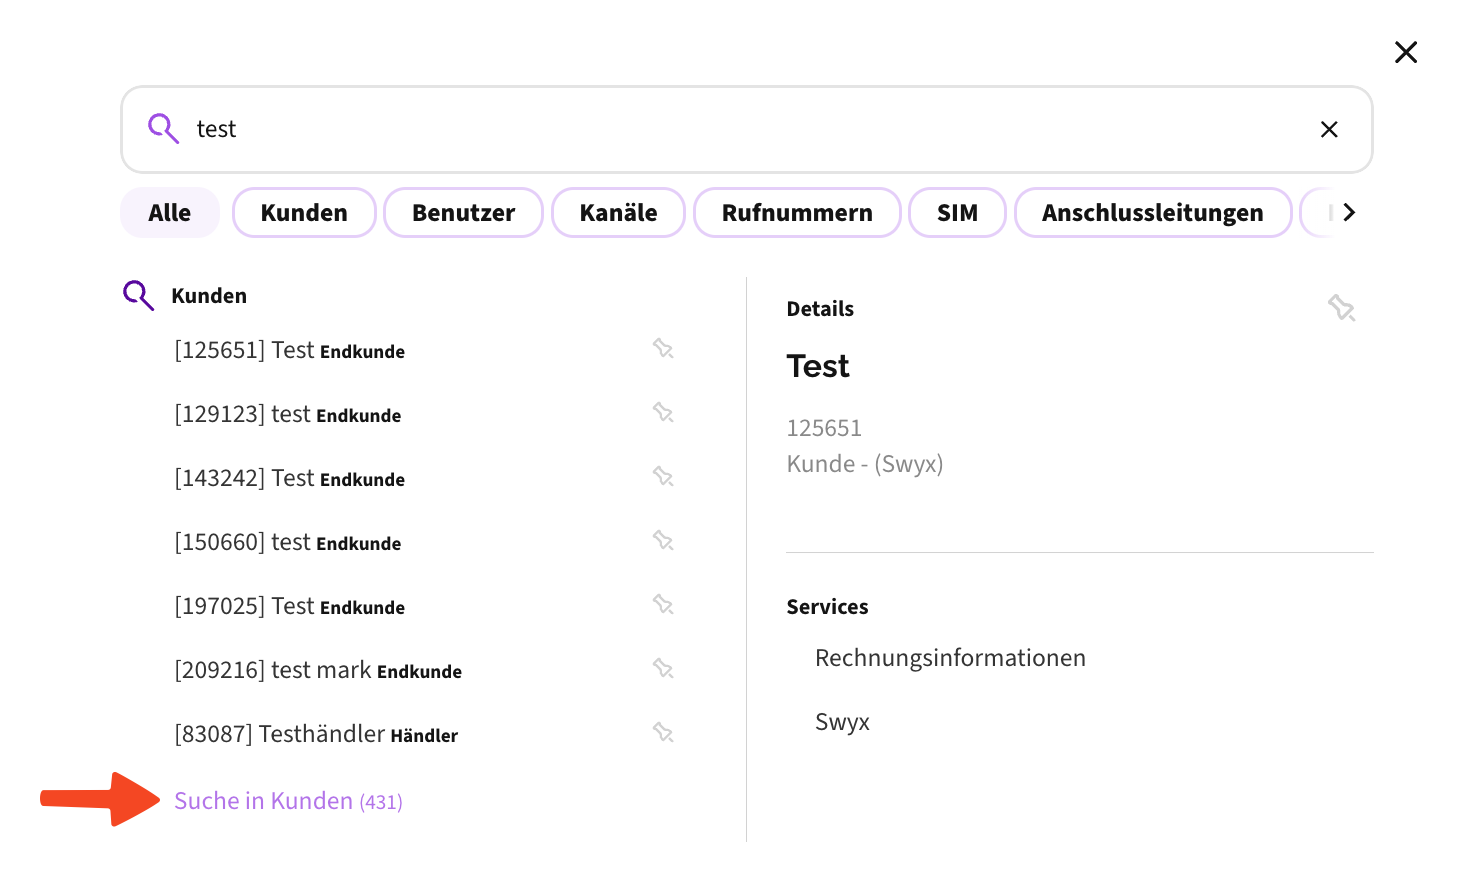Open the Swyx service entry
Viewport: 1468px width, 882px height.
[x=841, y=721]
